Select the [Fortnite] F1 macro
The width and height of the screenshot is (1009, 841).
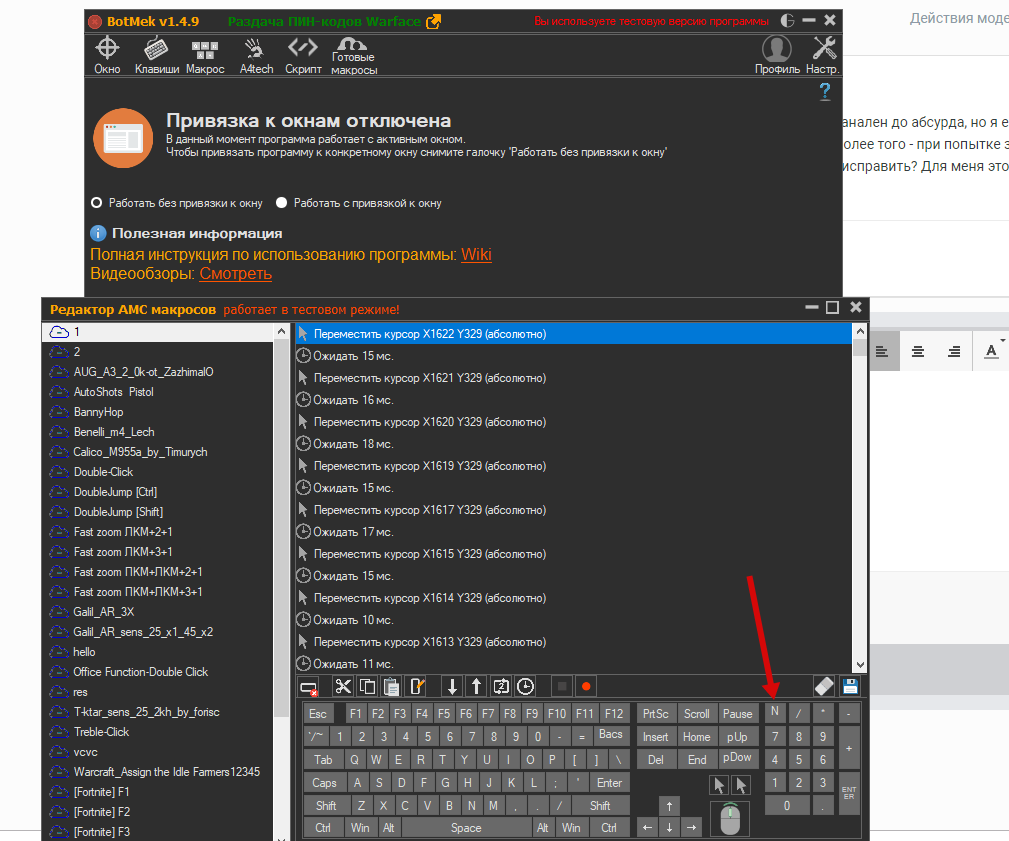click(x=158, y=792)
